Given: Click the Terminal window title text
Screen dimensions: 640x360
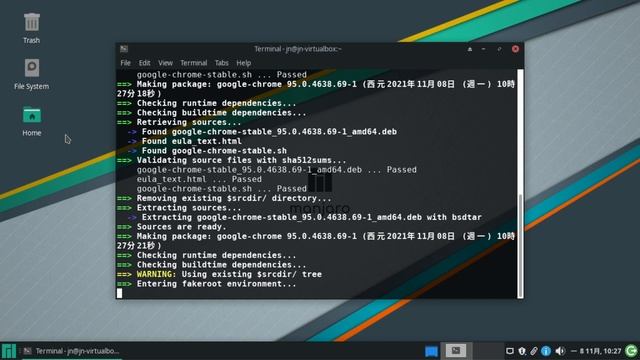Looking at the screenshot, I should click(x=298, y=49).
